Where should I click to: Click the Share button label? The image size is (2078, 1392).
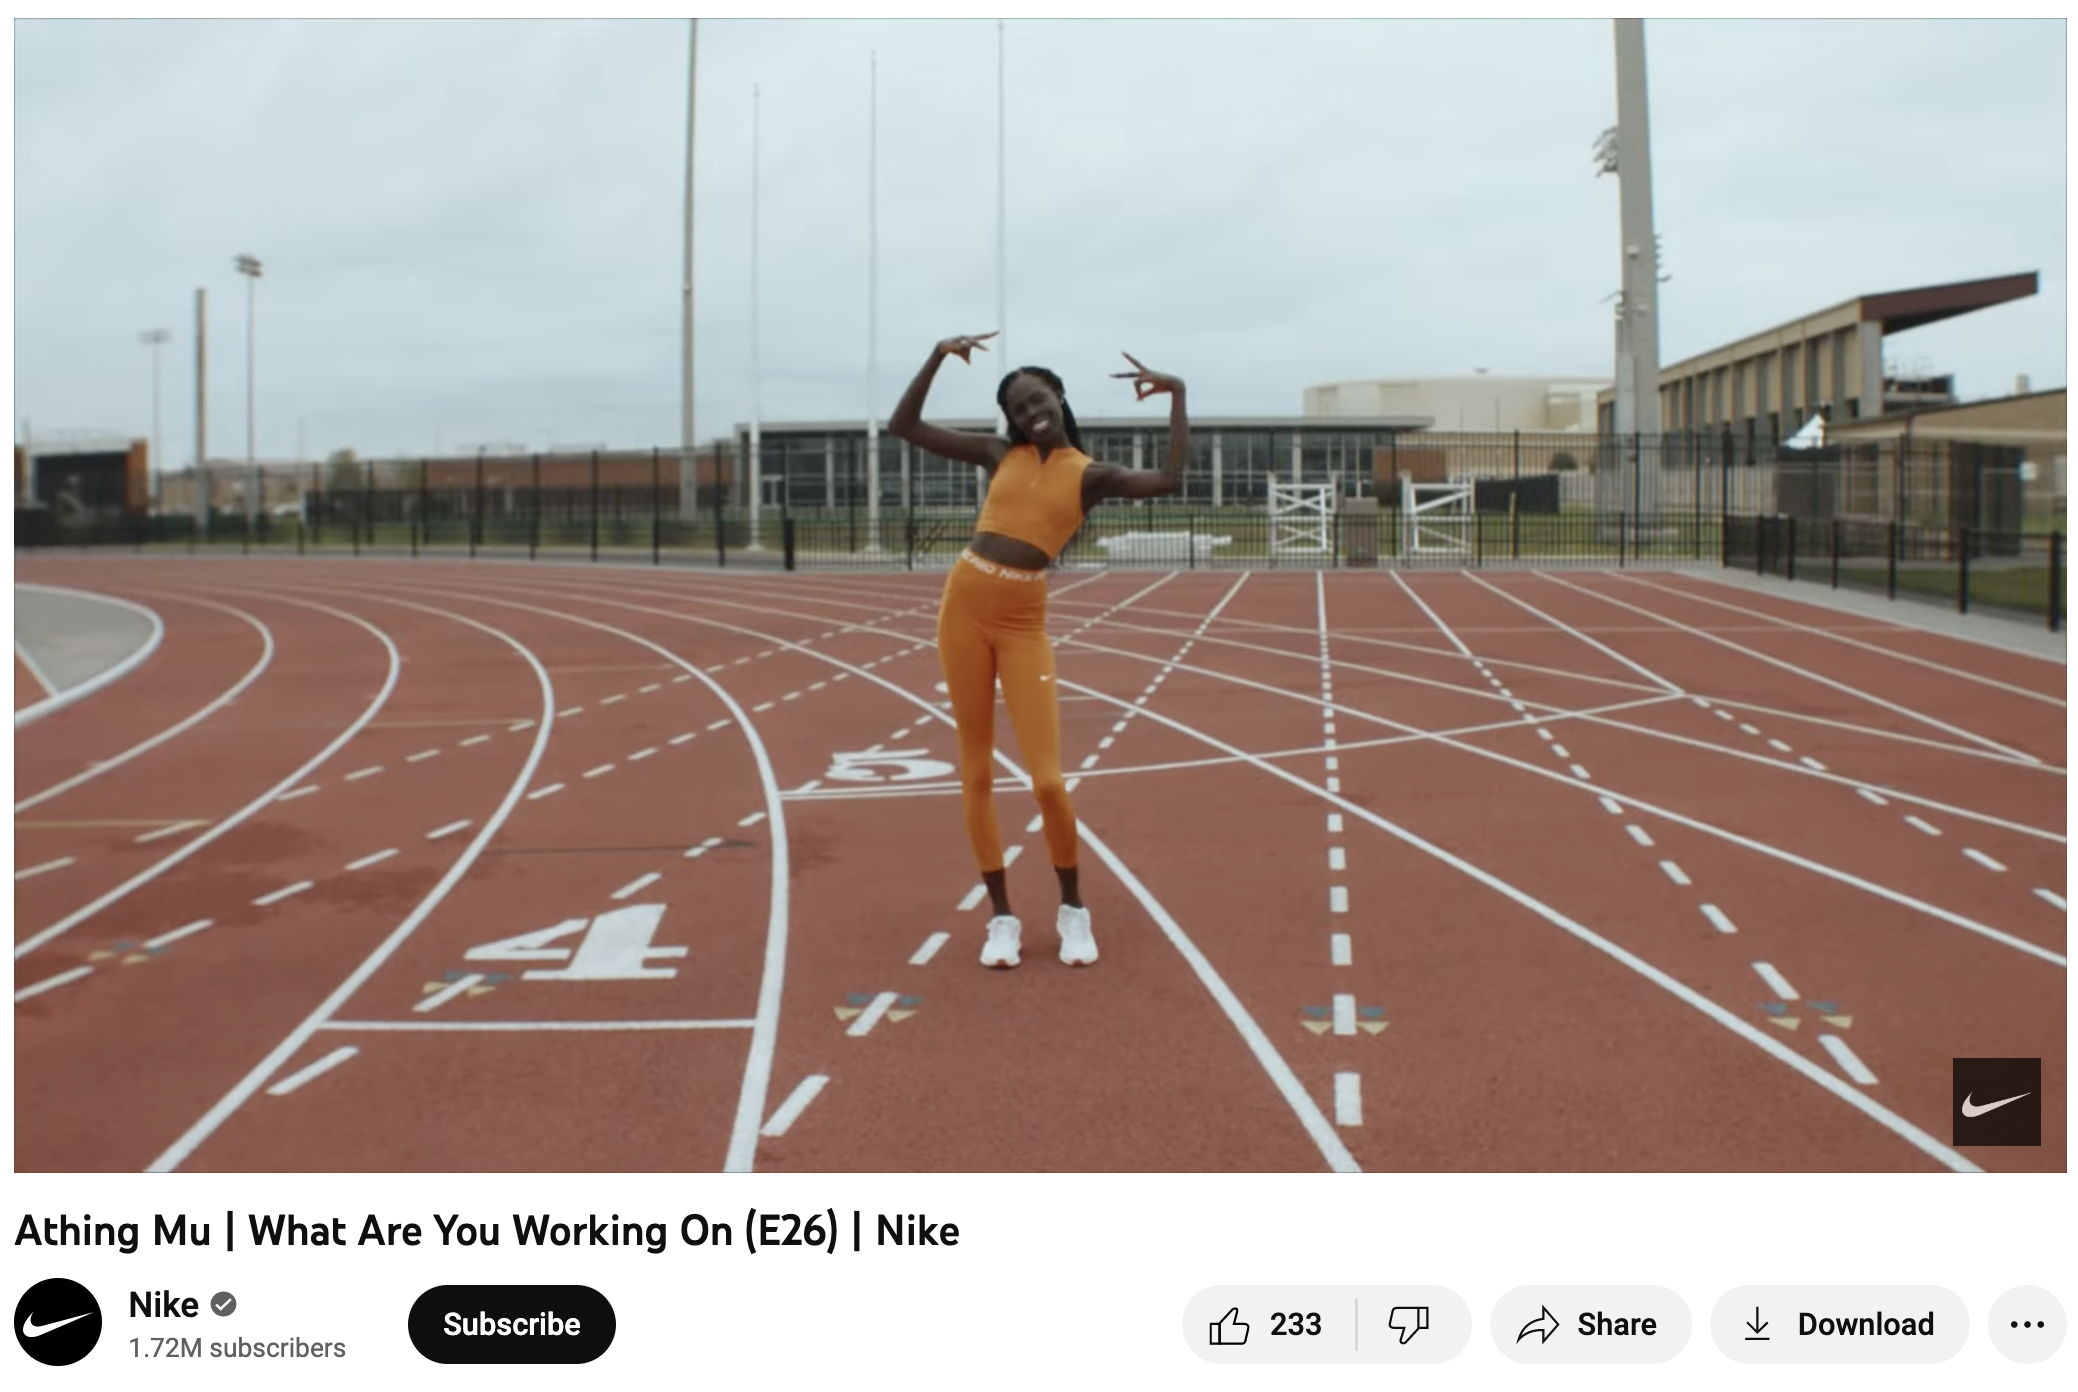[x=1616, y=1324]
